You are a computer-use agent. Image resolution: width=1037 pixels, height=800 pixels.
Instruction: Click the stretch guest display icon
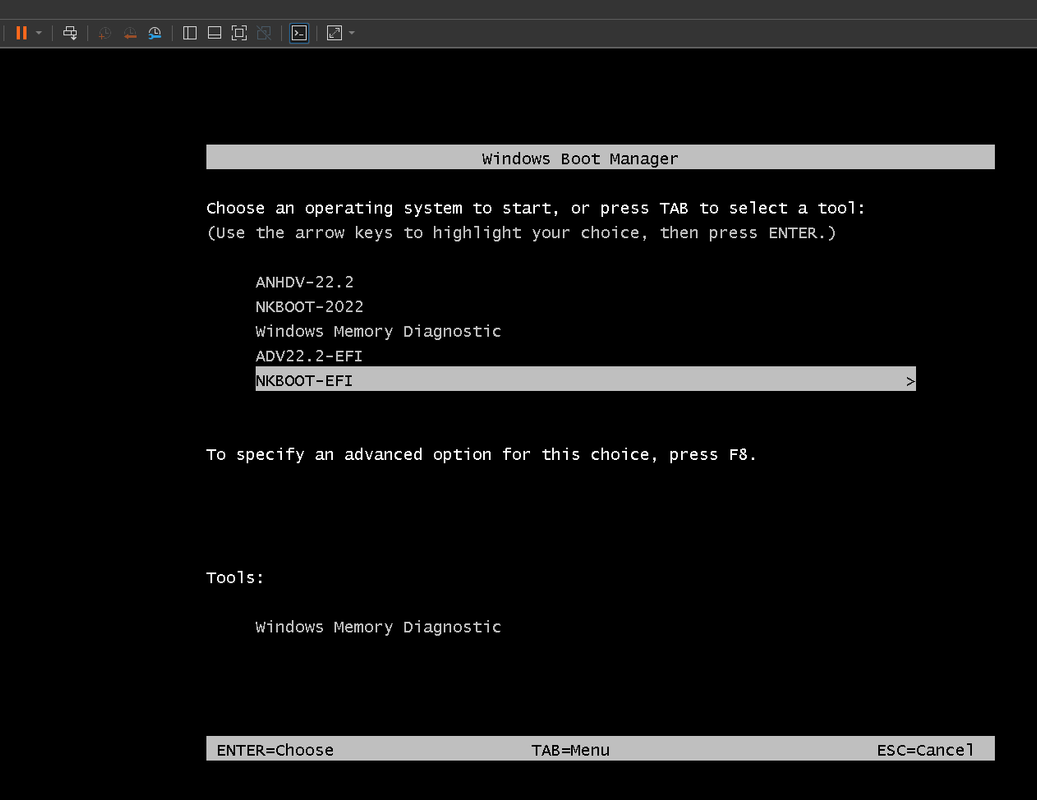(x=335, y=33)
